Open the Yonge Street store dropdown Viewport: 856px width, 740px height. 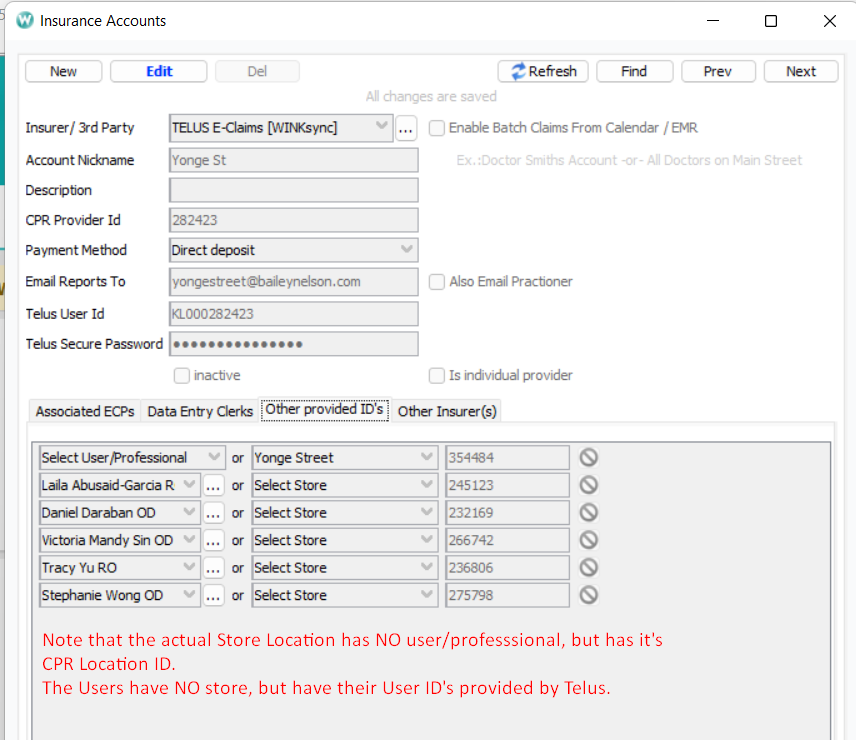(345, 457)
